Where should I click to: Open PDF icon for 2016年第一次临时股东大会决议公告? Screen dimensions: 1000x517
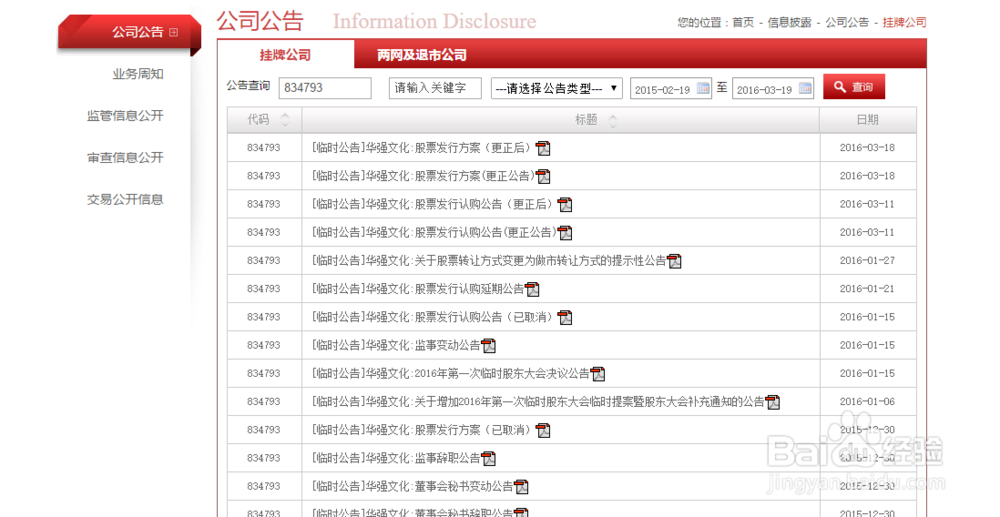(598, 374)
